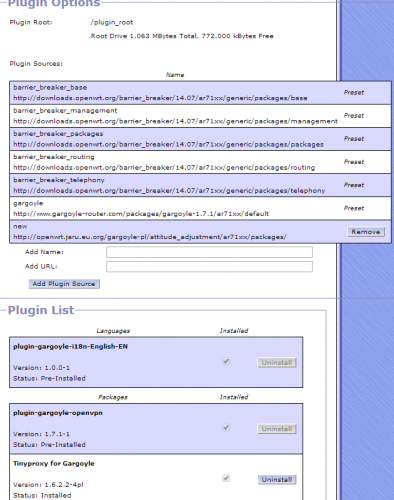The image size is (394, 500).
Task: Select the barrier_breaker_telephony source name
Action: [x=59, y=180]
